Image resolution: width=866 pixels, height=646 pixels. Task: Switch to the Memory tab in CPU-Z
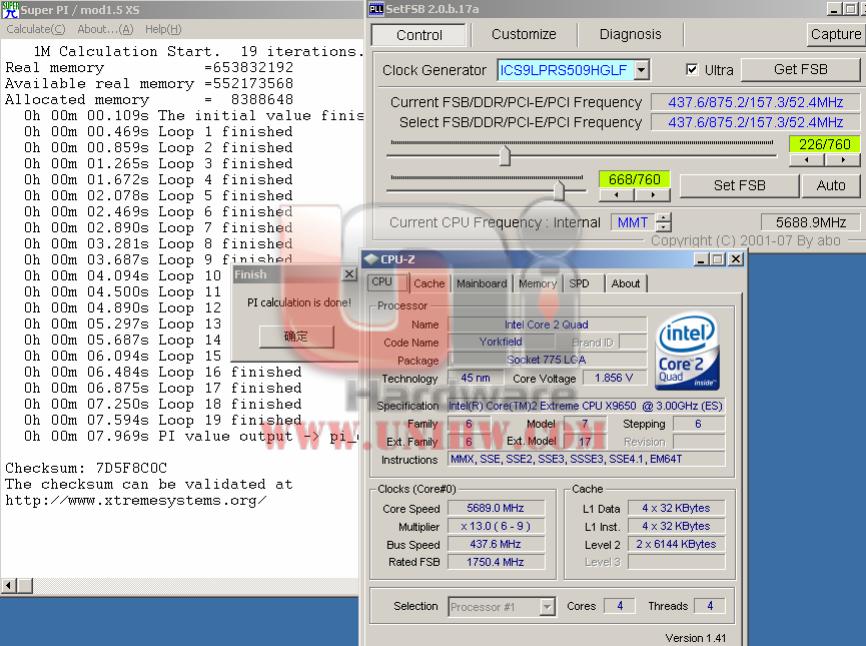pyautogui.click(x=537, y=284)
